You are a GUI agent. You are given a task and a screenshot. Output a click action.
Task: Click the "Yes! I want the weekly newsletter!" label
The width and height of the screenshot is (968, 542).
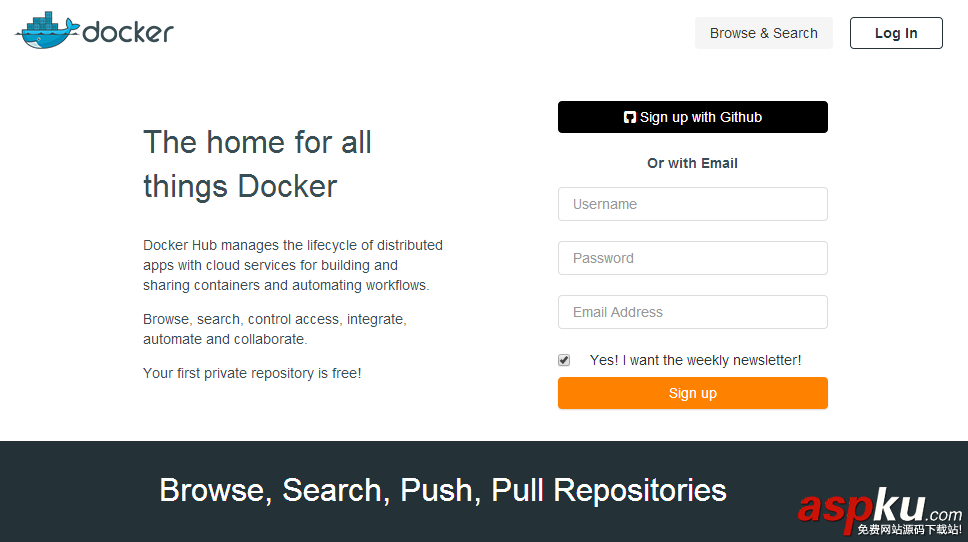[x=695, y=360]
